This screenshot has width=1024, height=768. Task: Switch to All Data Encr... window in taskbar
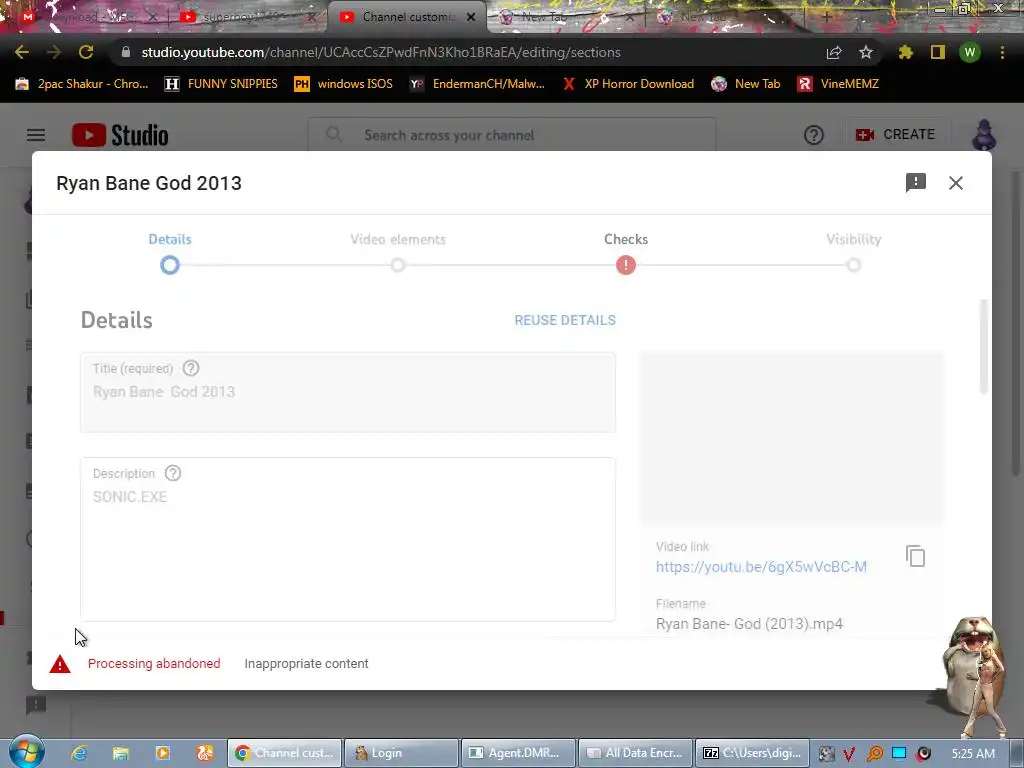635,753
